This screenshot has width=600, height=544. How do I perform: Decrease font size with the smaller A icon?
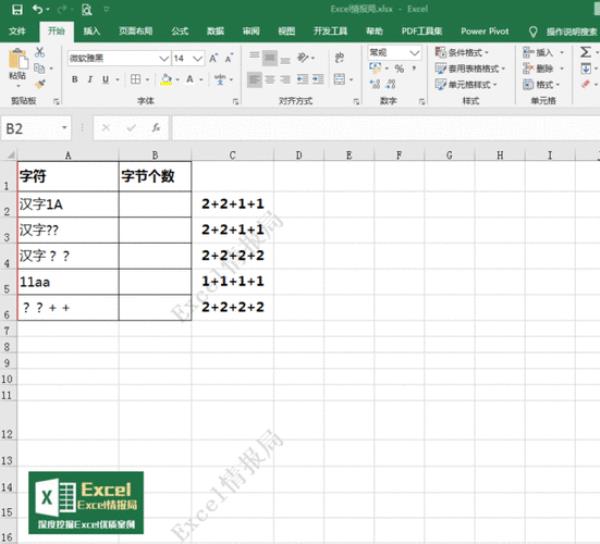229,58
